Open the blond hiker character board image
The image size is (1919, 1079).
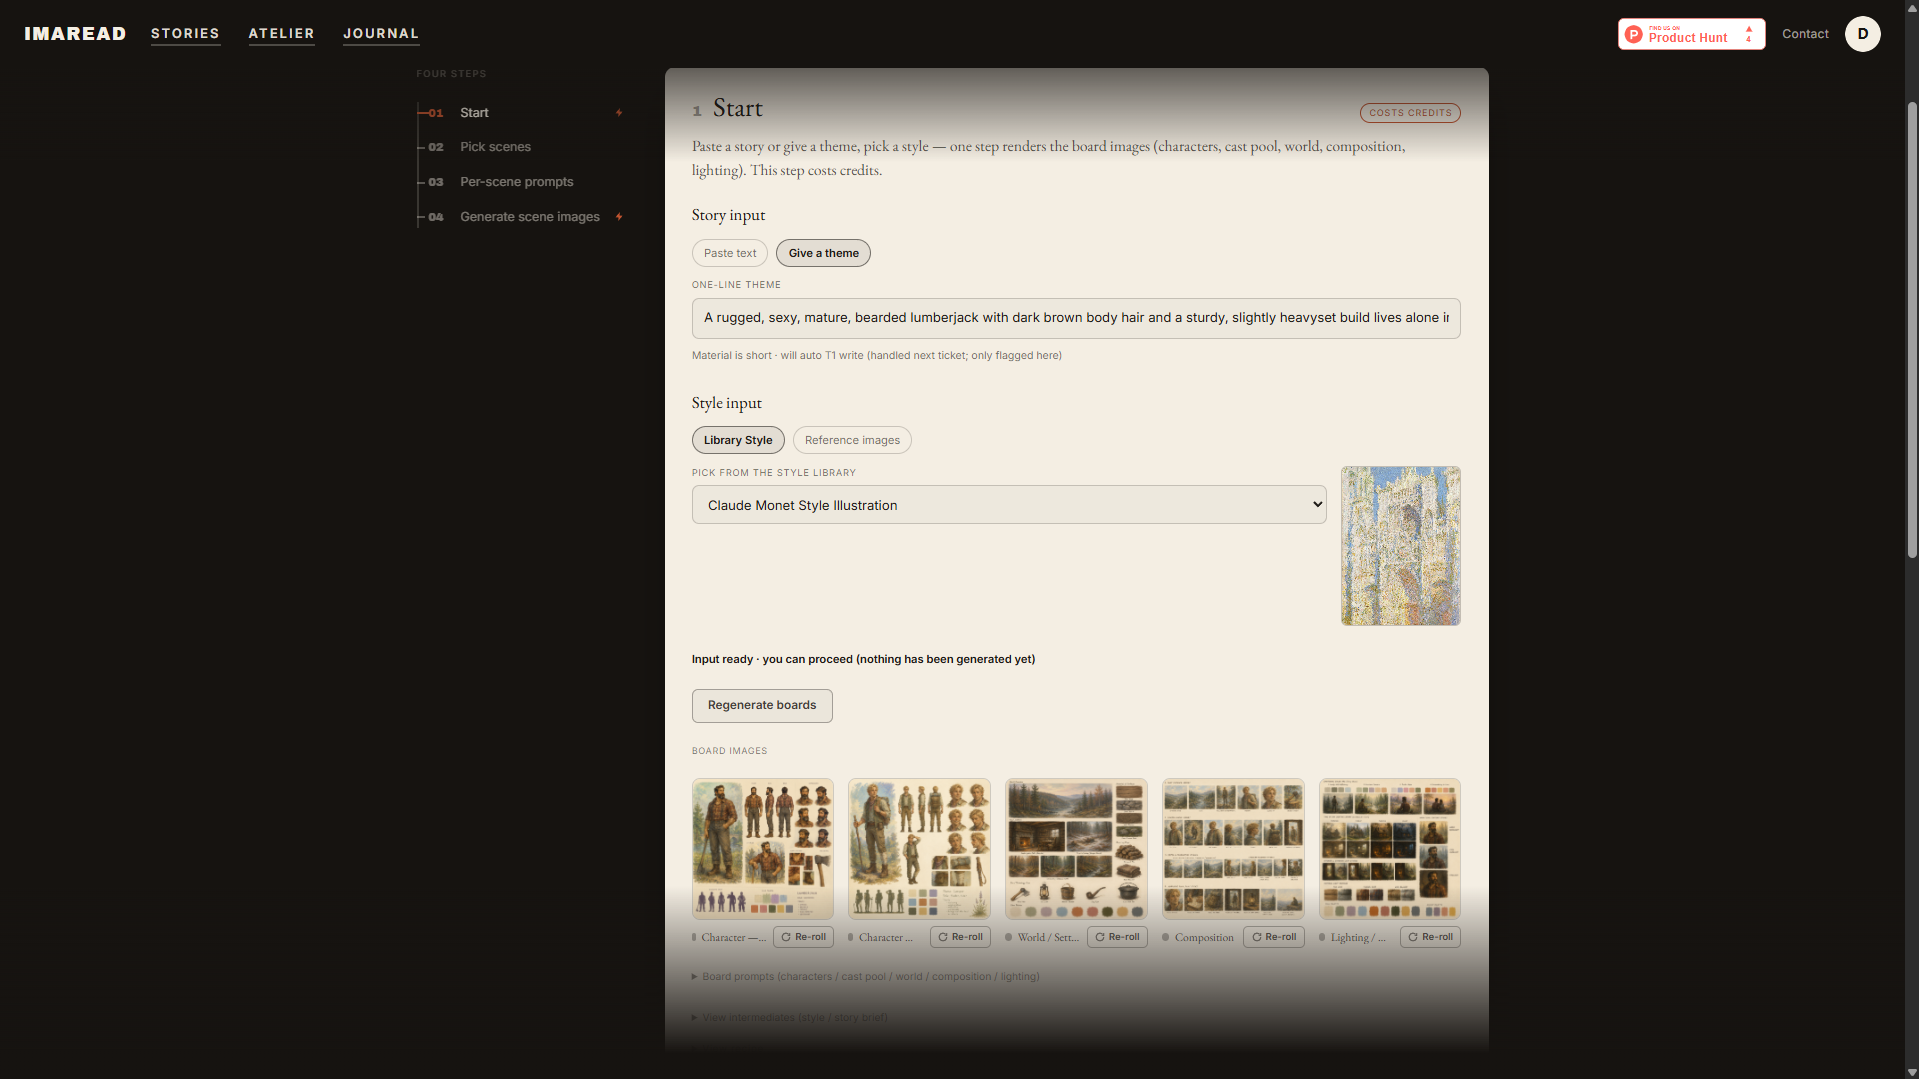point(919,849)
